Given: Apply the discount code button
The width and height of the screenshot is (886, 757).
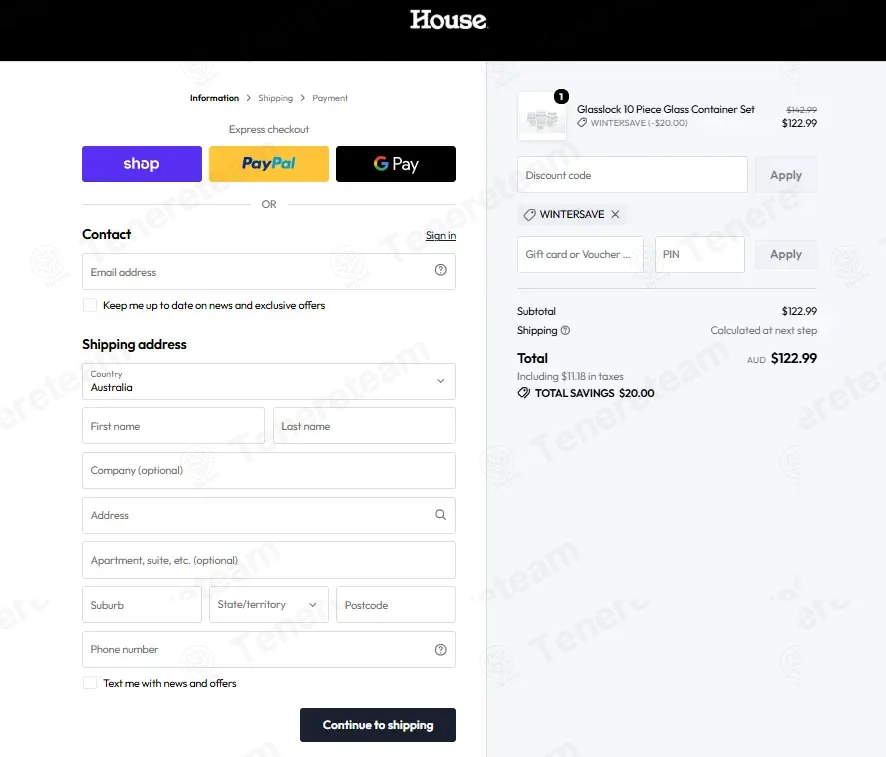Looking at the screenshot, I should click(786, 175).
